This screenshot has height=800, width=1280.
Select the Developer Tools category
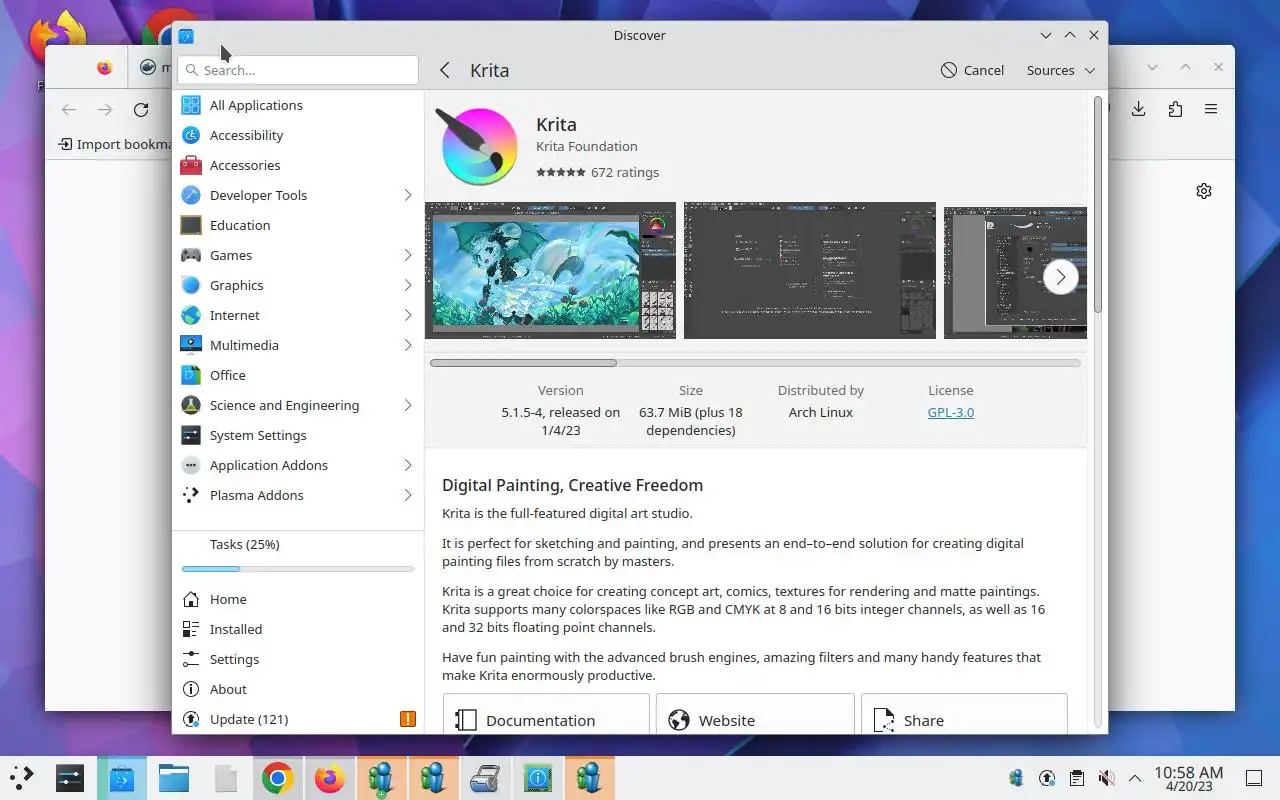[x=298, y=195]
